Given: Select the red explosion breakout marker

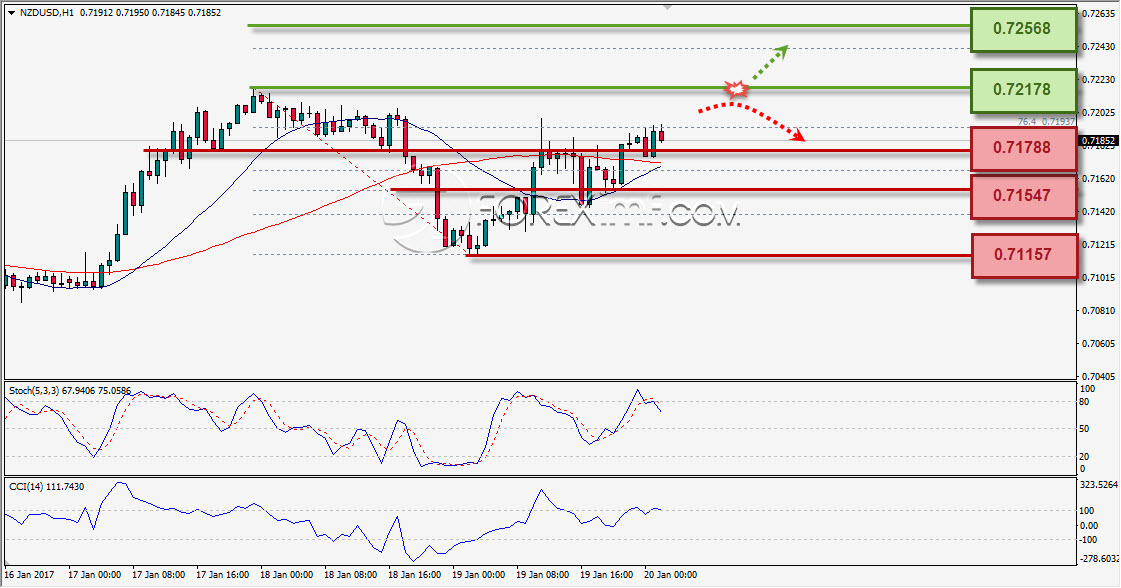Looking at the screenshot, I should pyautogui.click(x=736, y=89).
